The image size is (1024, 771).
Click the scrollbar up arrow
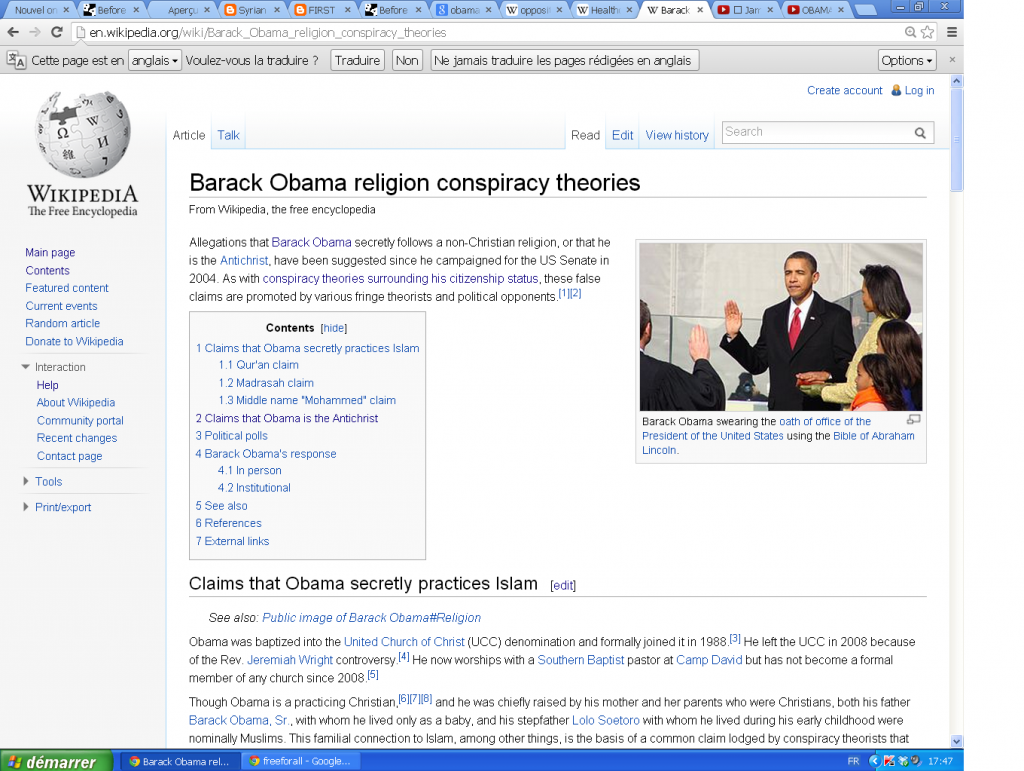957,82
